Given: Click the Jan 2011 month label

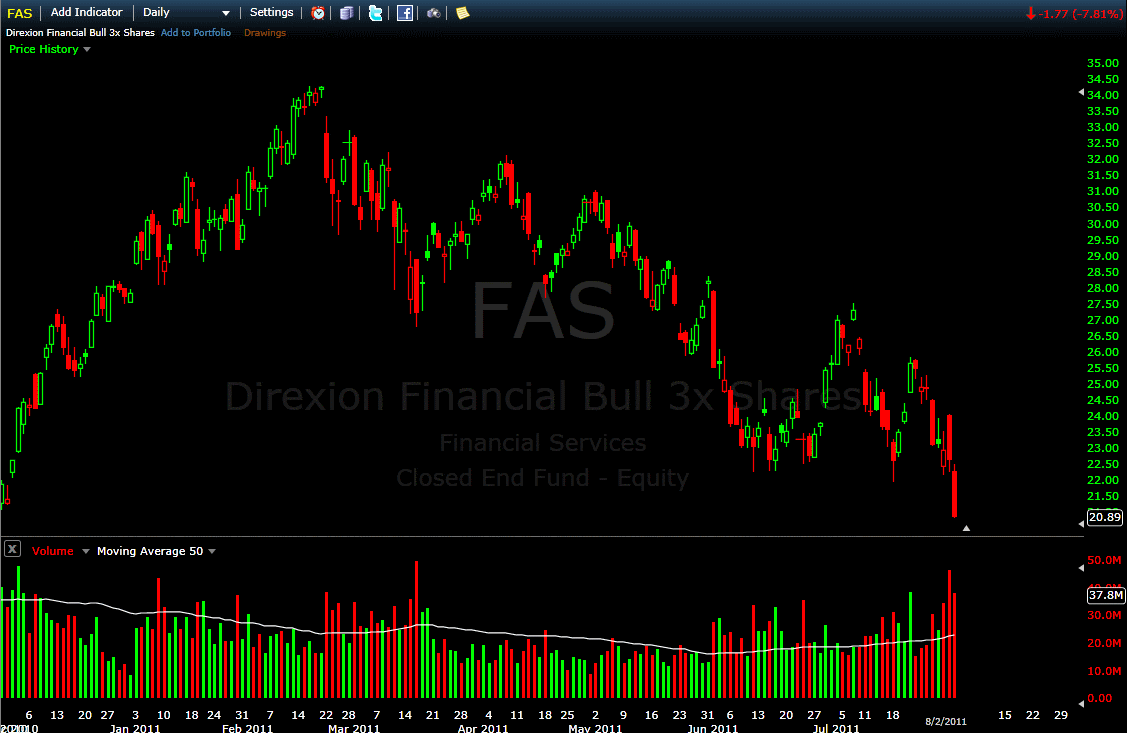Looking at the screenshot, I should pos(135,728).
